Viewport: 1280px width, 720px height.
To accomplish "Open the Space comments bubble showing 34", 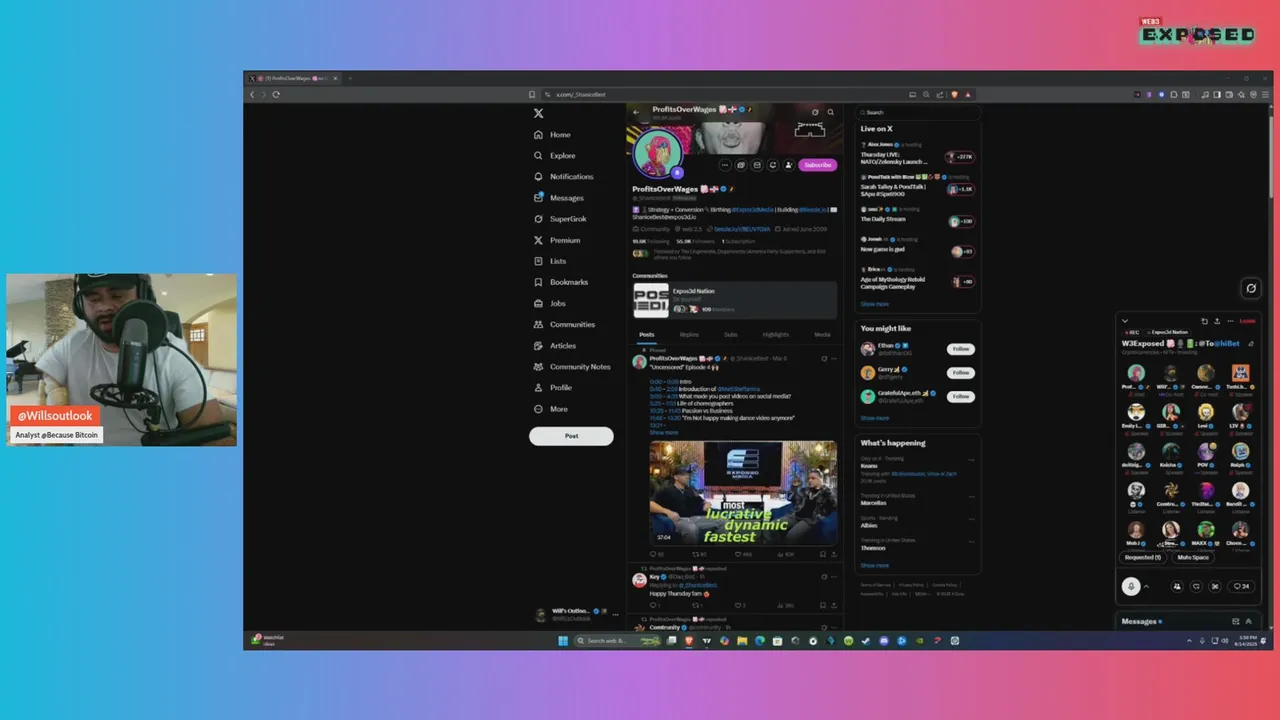I will [x=1241, y=587].
